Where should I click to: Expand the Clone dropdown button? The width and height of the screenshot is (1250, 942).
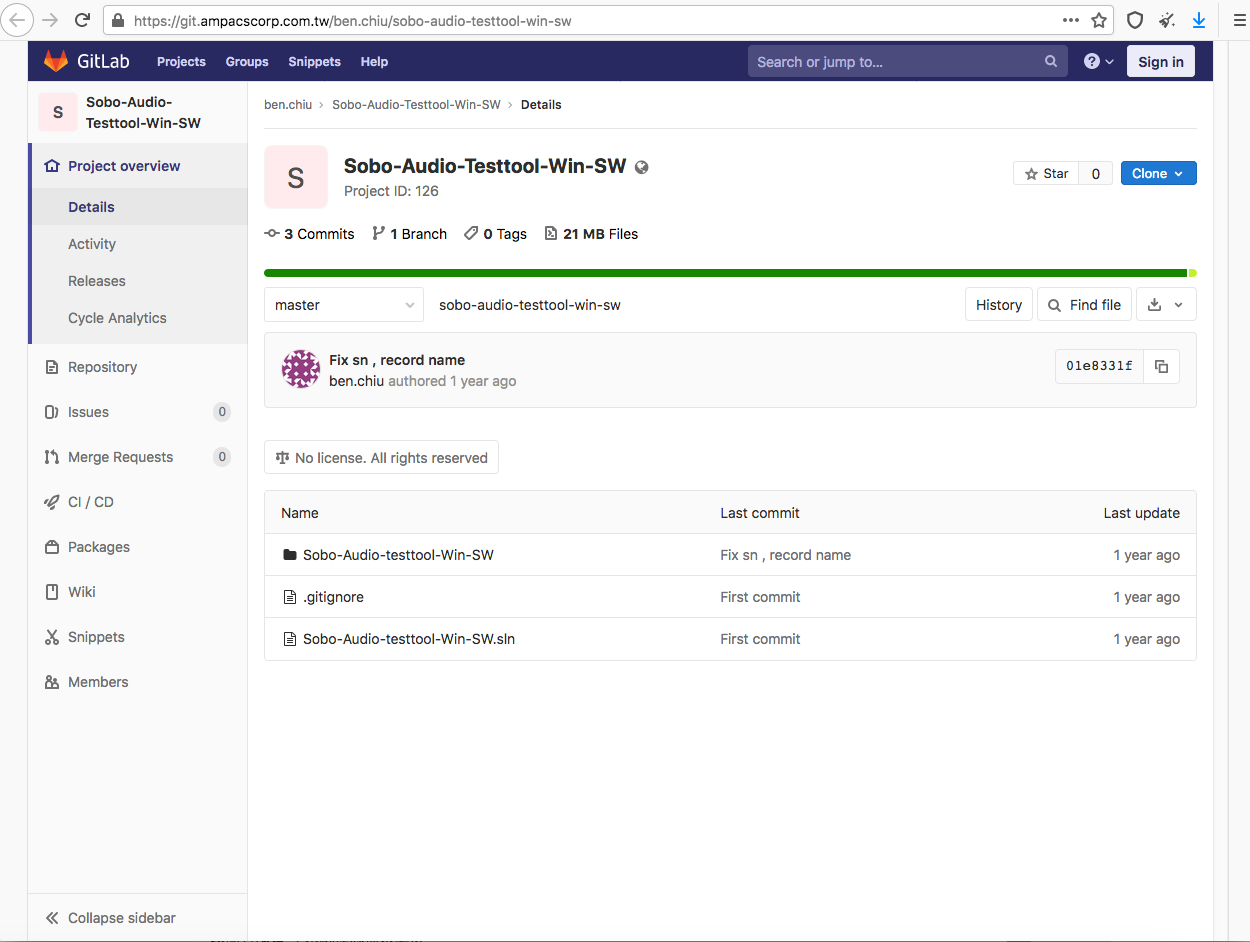(x=1158, y=173)
